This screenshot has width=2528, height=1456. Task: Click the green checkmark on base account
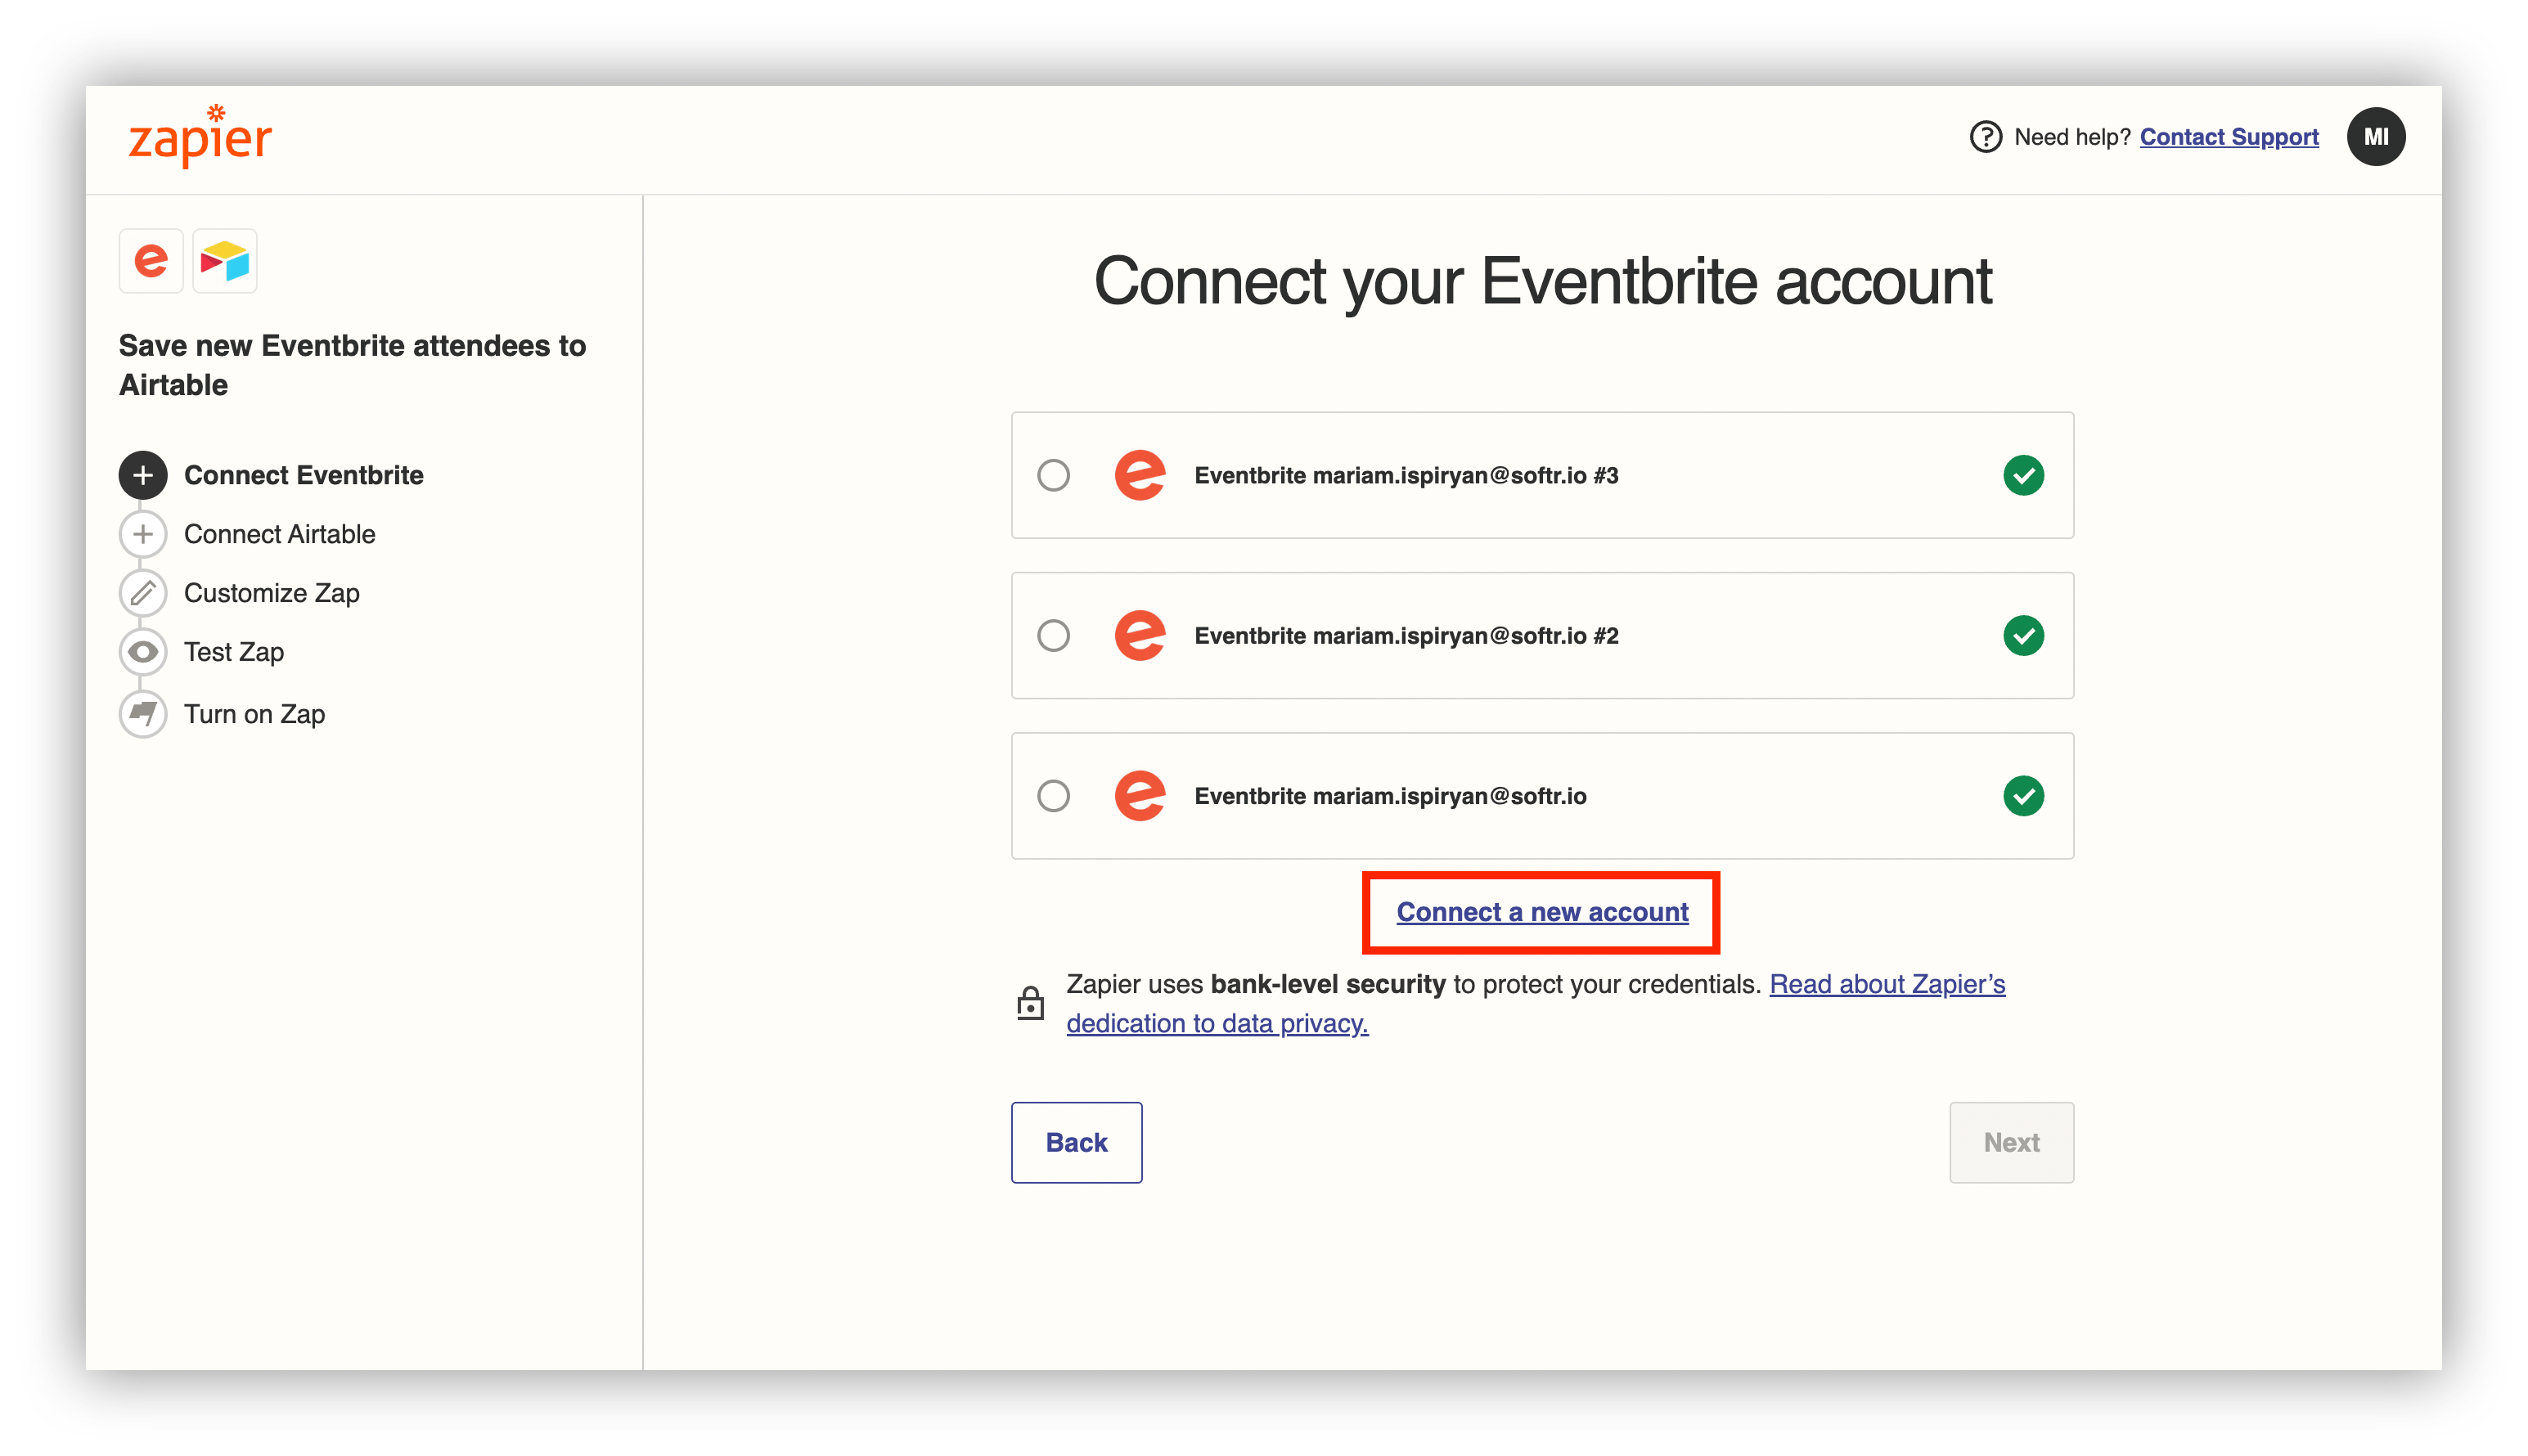click(x=2019, y=797)
